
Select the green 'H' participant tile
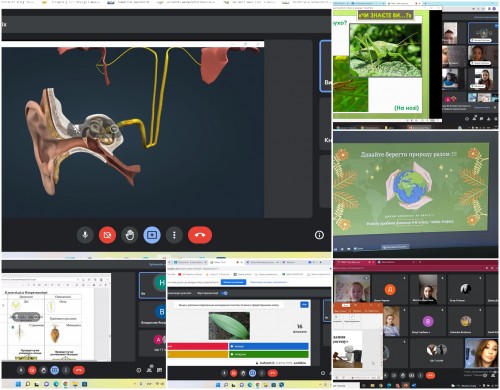[153, 285]
